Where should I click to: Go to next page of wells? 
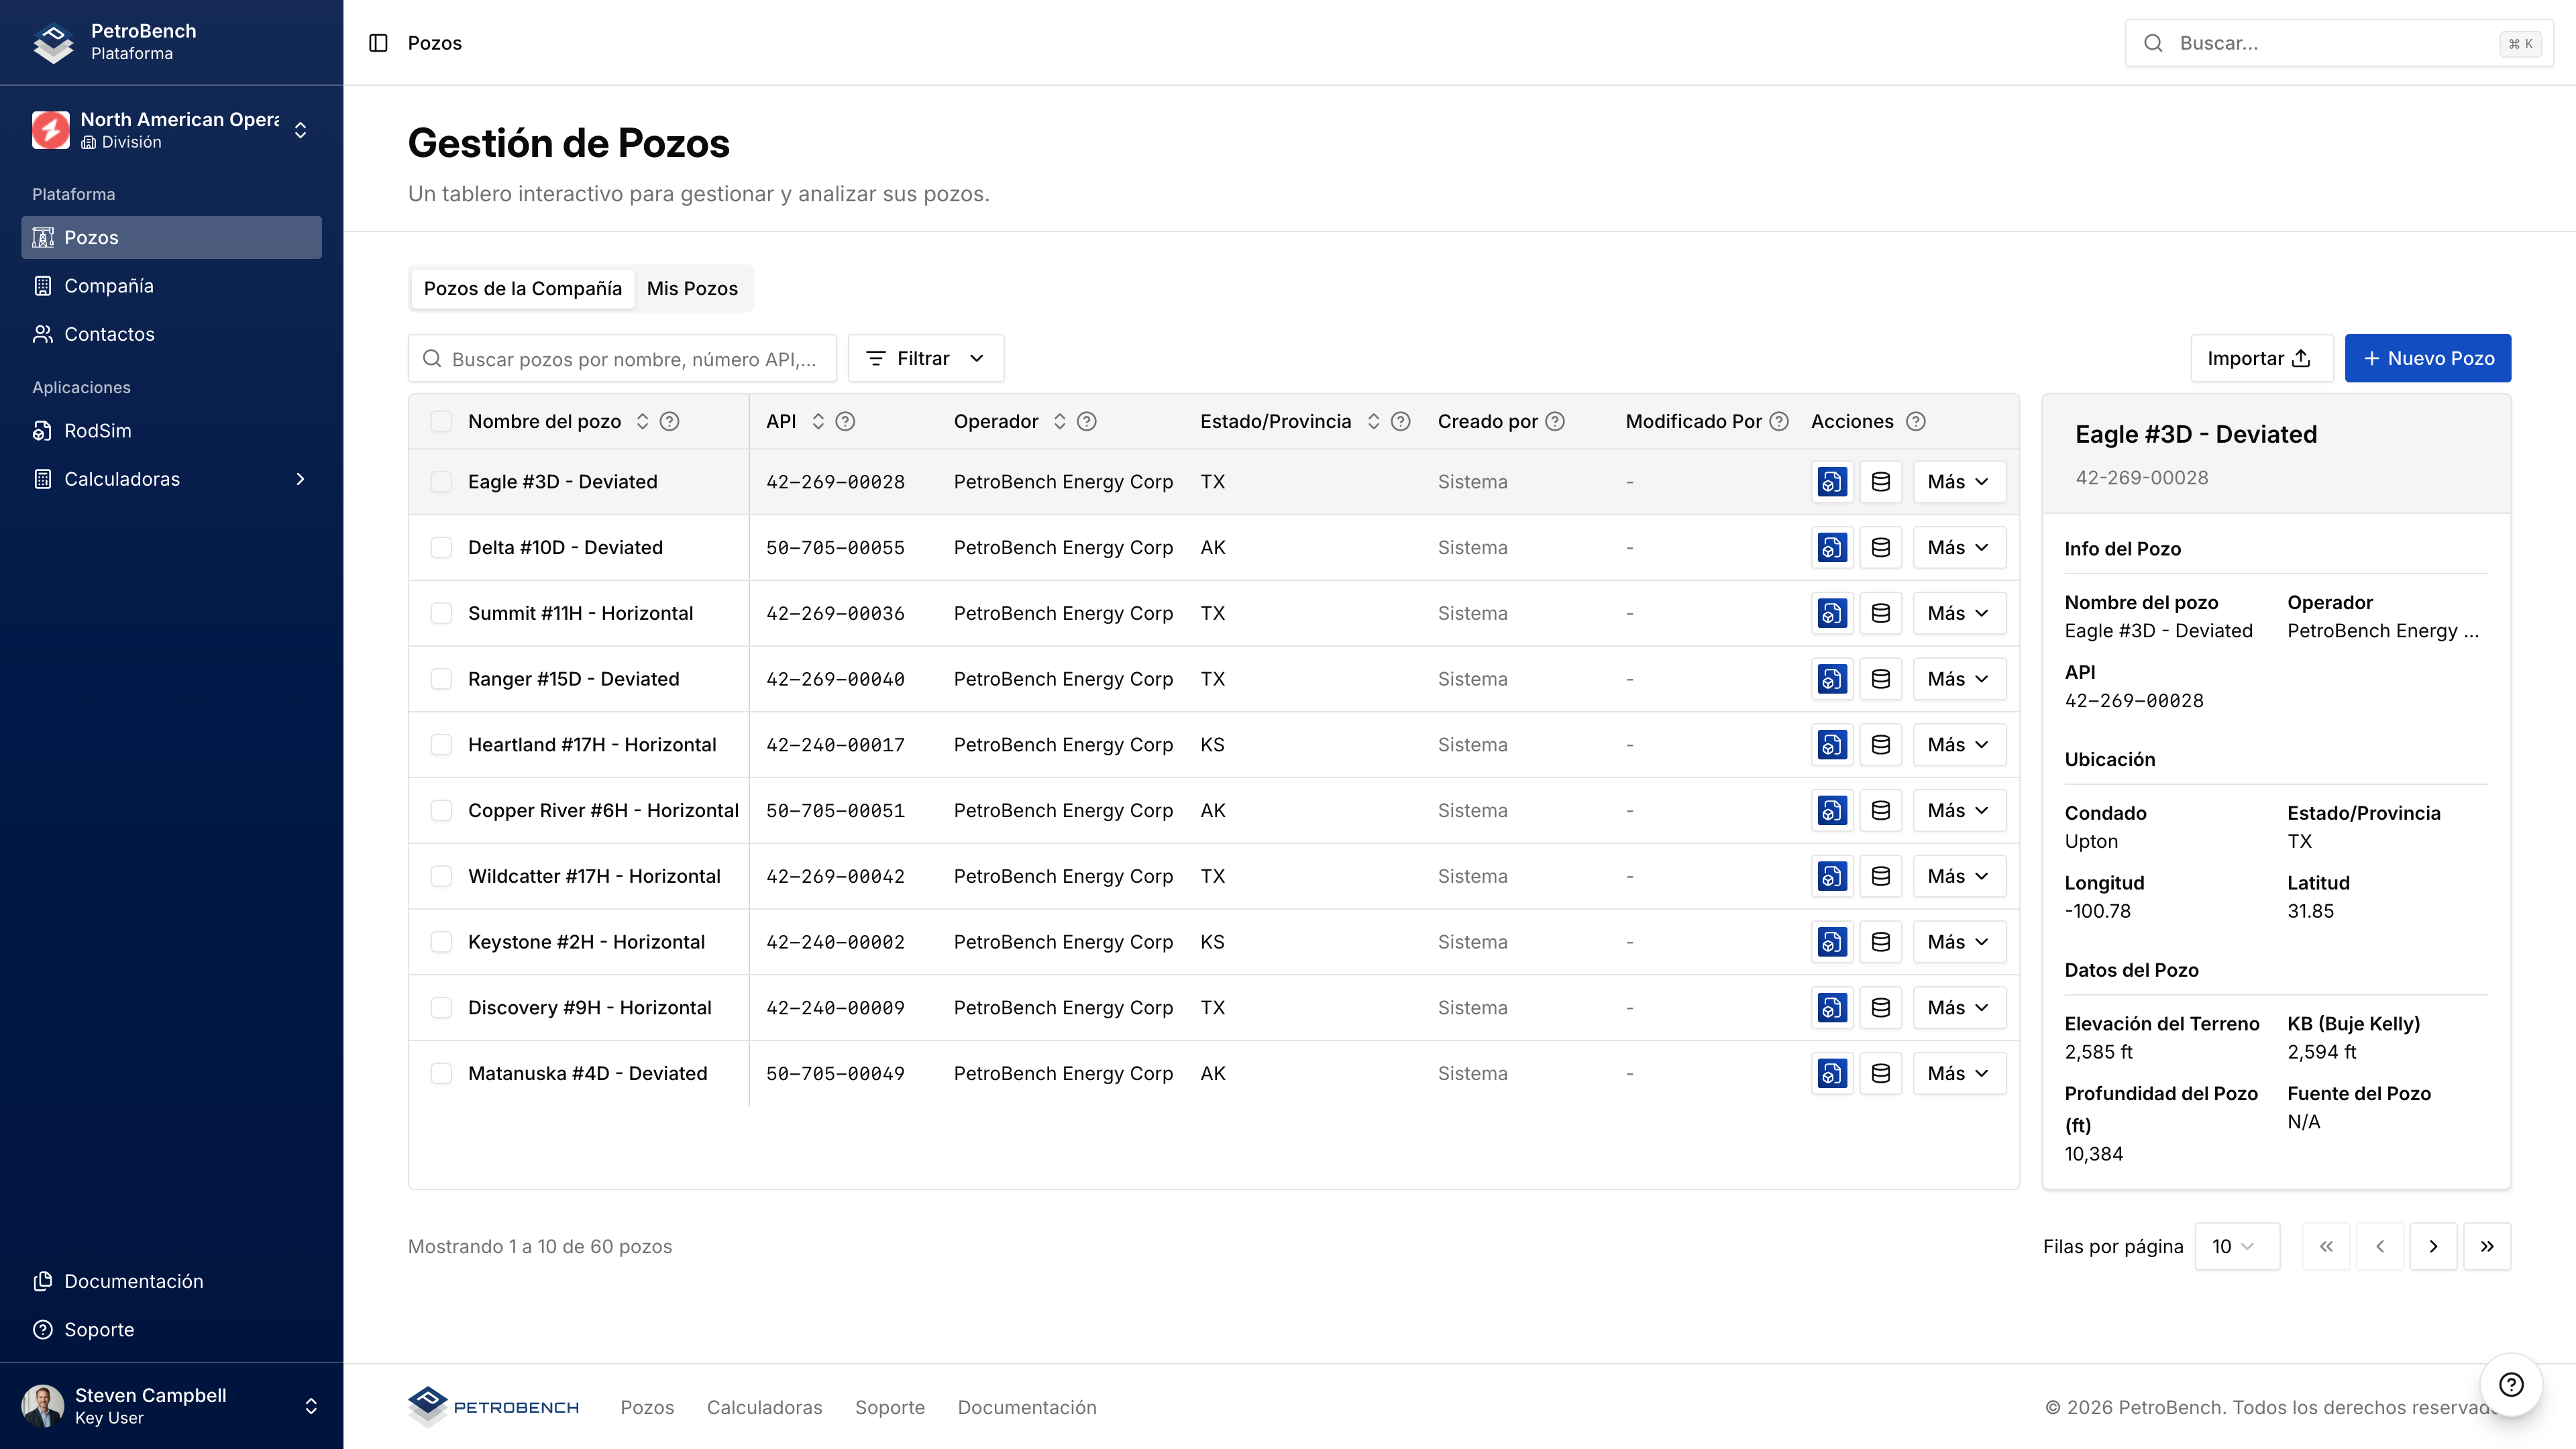(x=2433, y=1246)
